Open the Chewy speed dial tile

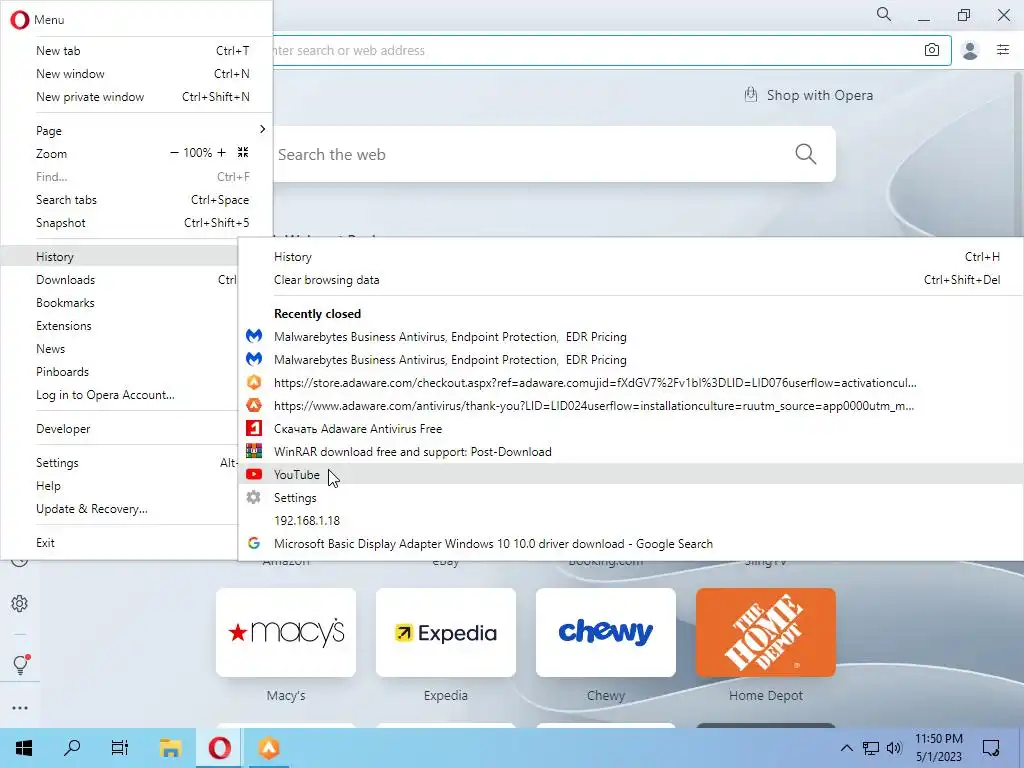[606, 632]
